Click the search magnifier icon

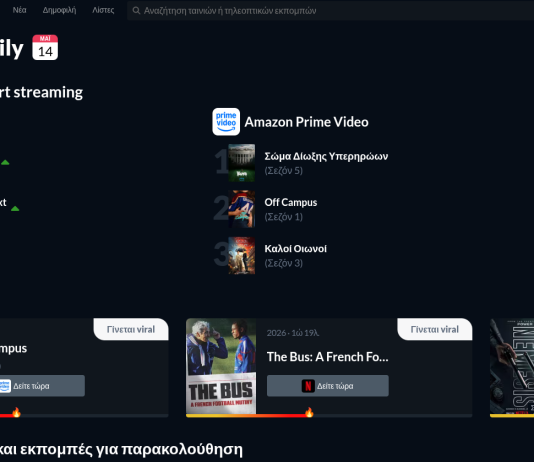pos(136,11)
